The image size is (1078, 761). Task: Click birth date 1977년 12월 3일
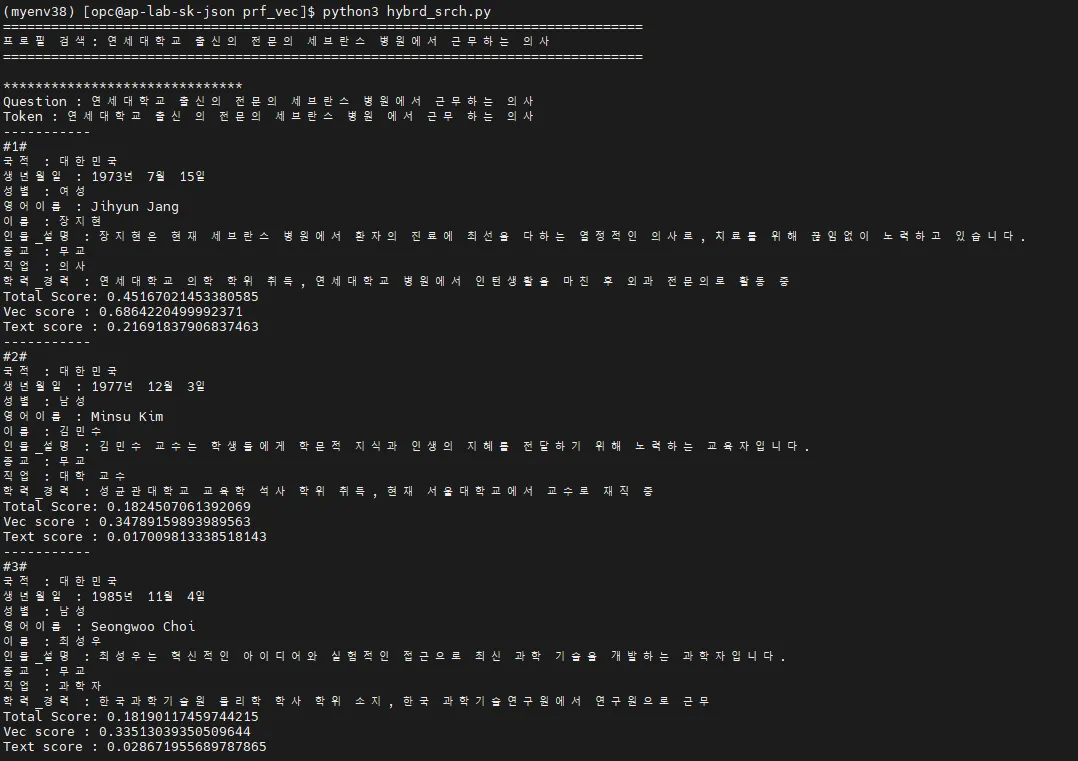pyautogui.click(x=148, y=386)
